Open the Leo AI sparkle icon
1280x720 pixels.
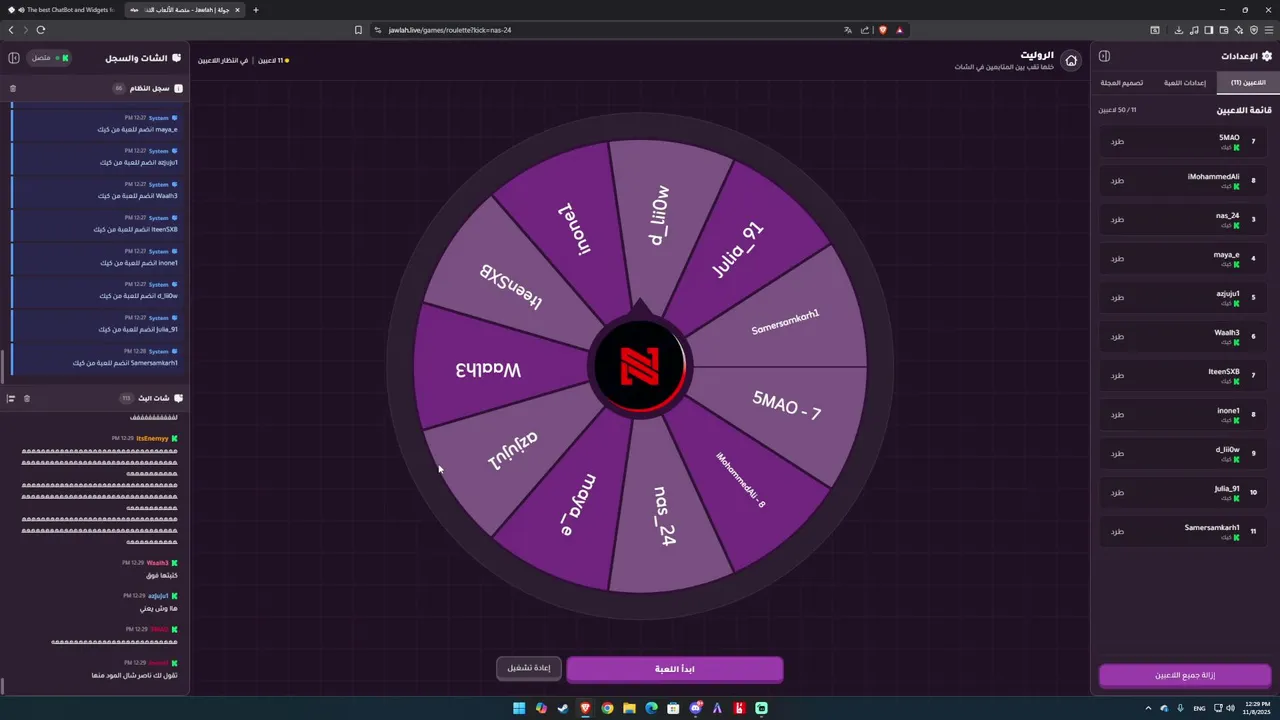click(1239, 30)
